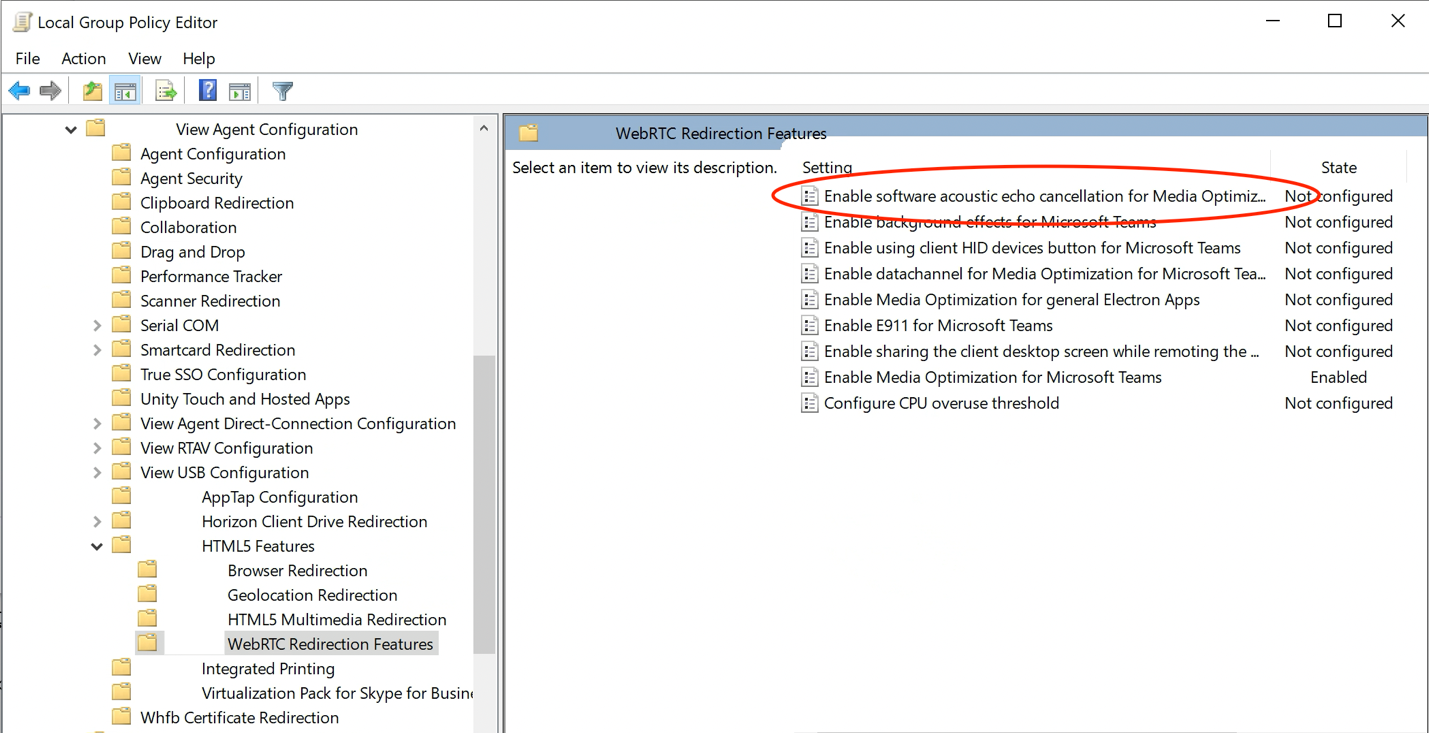
Task: Collapse the View Agent Configuration node
Action: pos(70,129)
